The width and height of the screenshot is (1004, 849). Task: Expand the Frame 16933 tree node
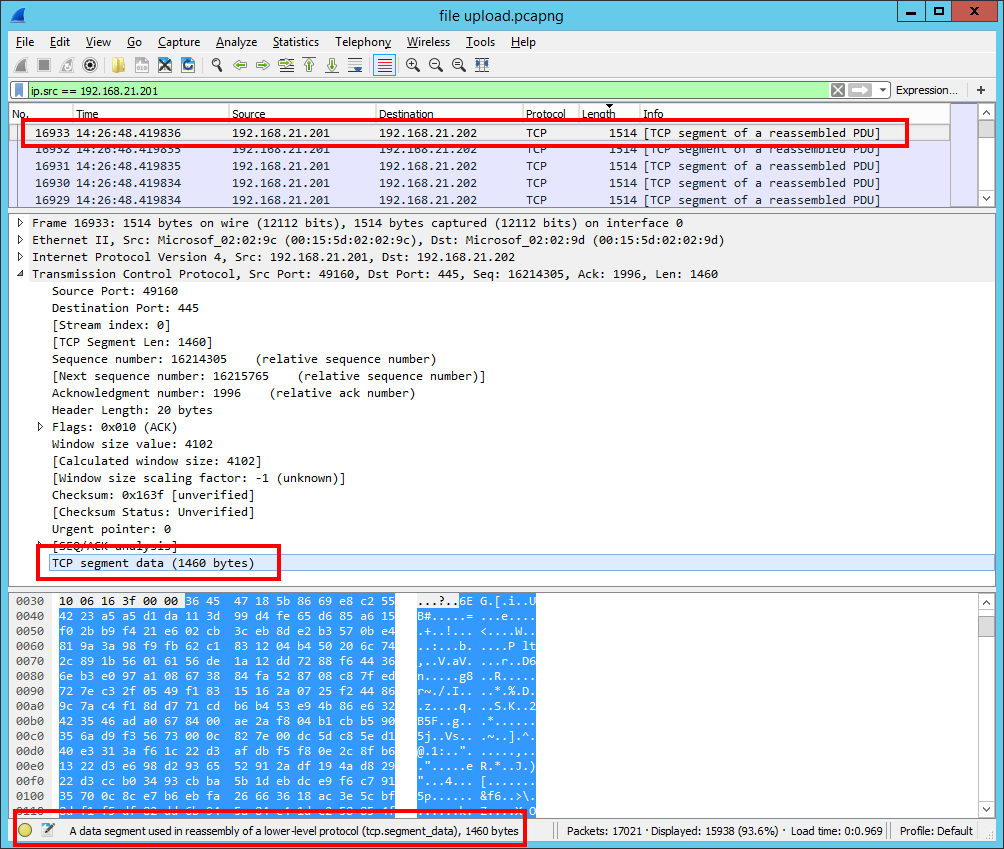click(20, 223)
